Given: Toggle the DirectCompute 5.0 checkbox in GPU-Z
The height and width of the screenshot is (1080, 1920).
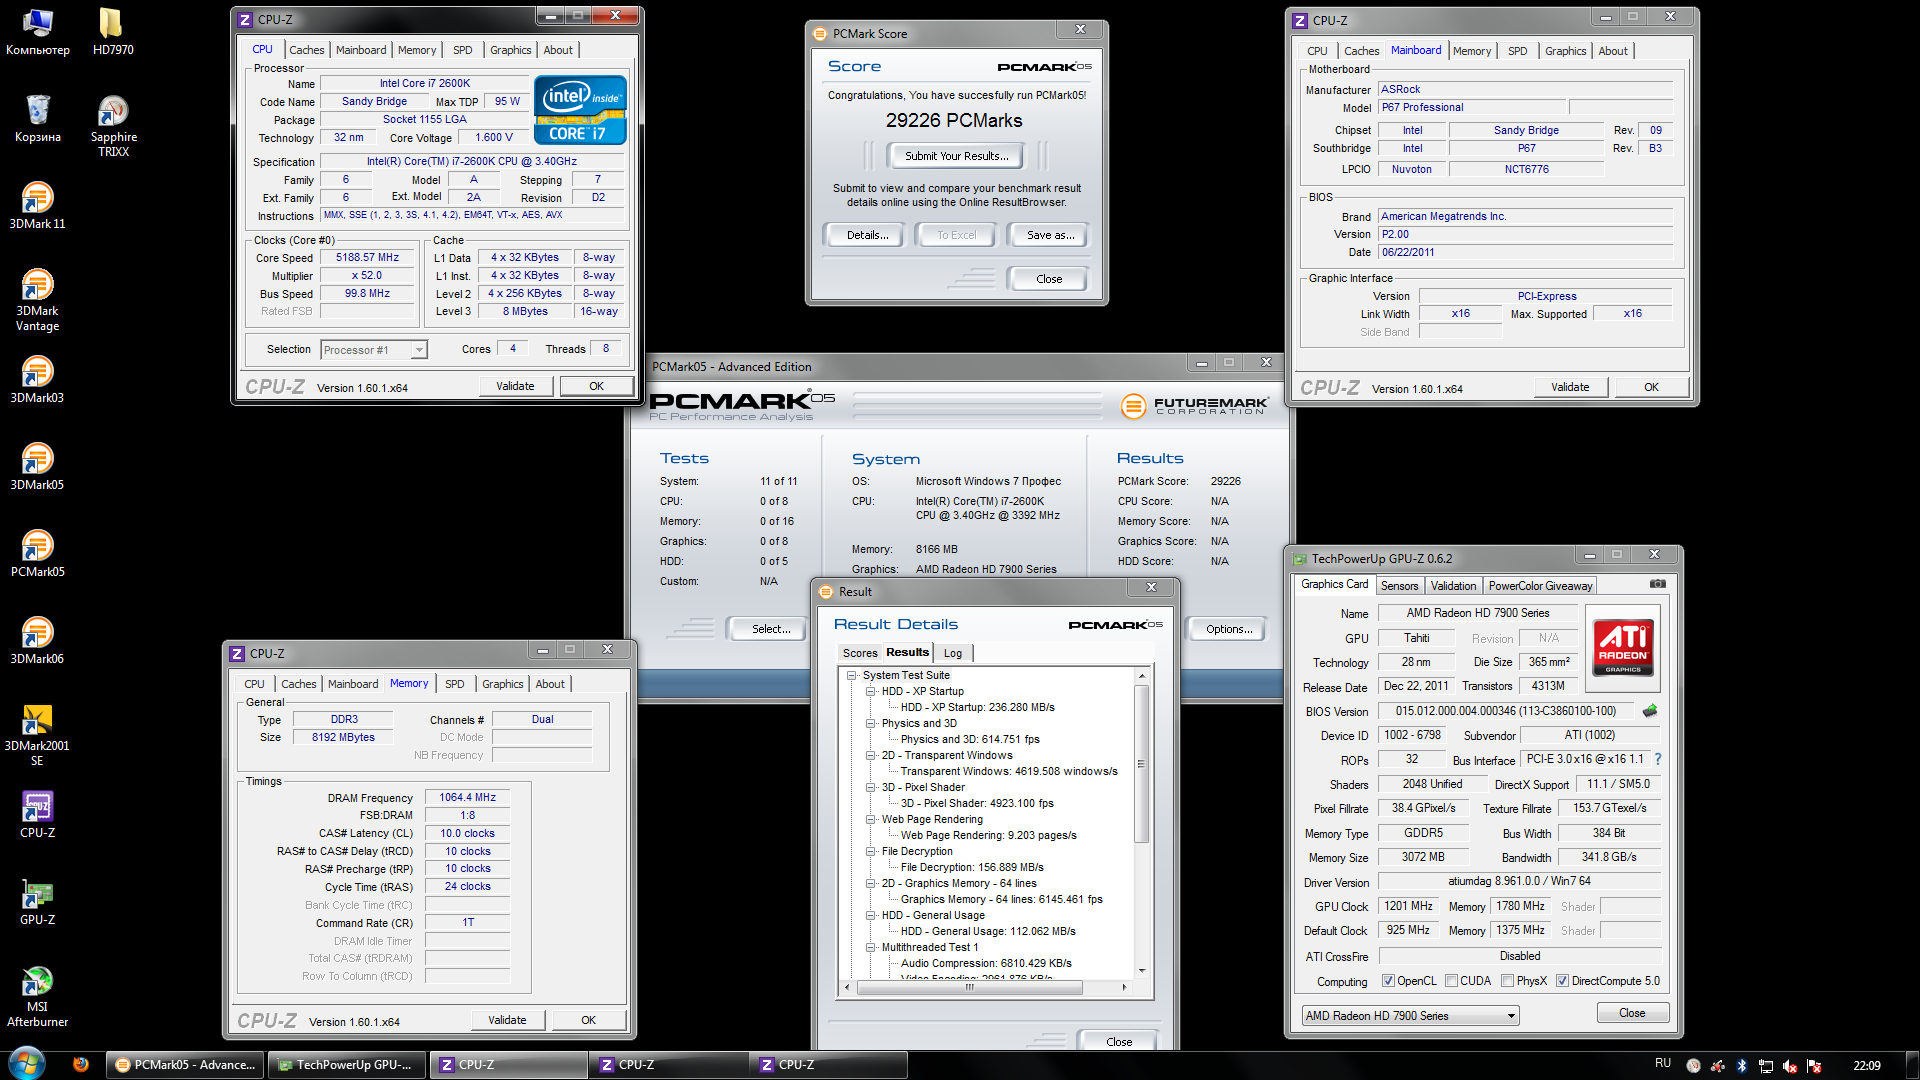Looking at the screenshot, I should 1562,981.
